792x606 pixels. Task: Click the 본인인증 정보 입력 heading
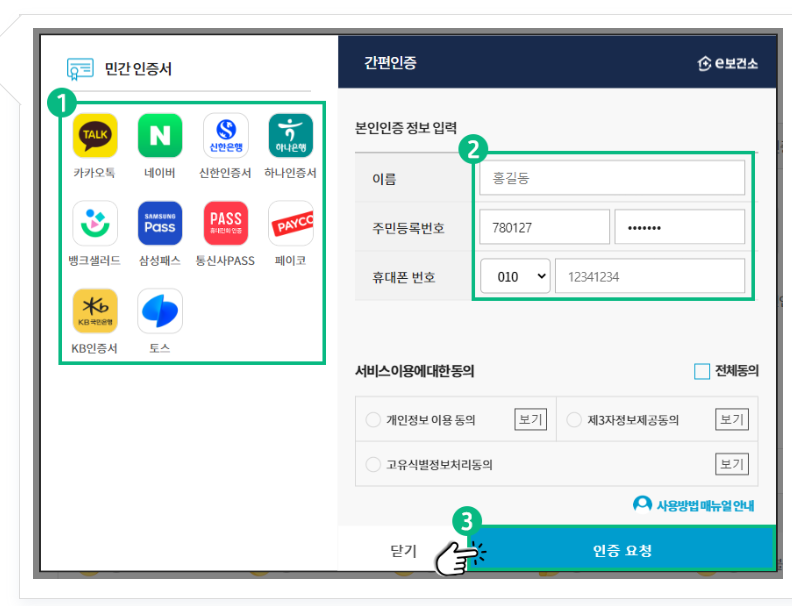pos(406,128)
